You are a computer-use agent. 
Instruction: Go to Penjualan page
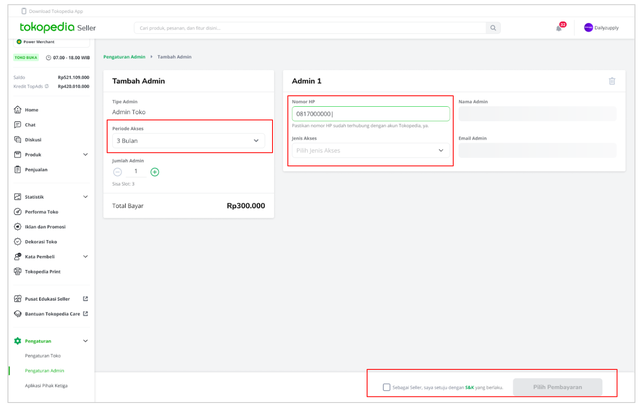pyautogui.click(x=36, y=170)
